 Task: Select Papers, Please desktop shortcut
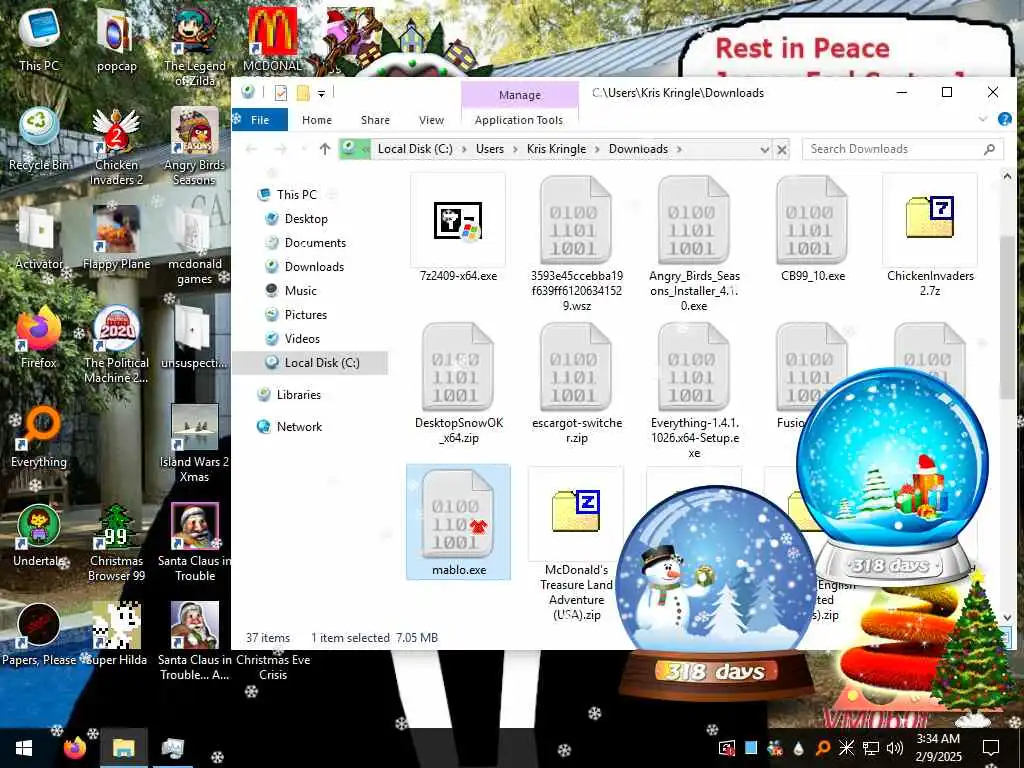(39, 635)
